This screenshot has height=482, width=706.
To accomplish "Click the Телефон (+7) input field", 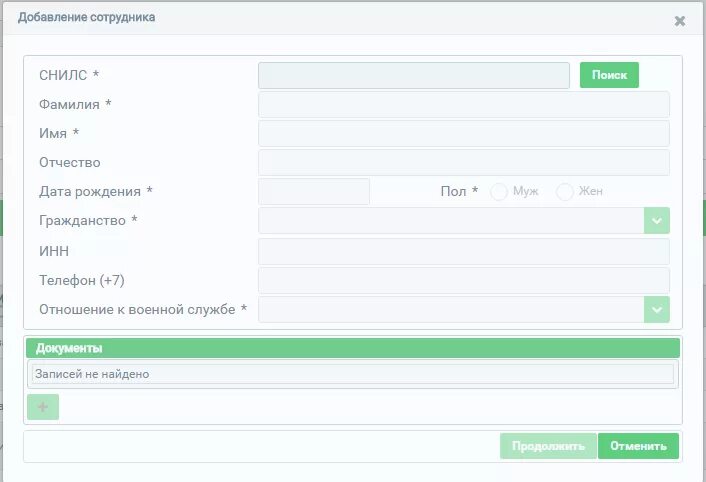I will [x=464, y=280].
